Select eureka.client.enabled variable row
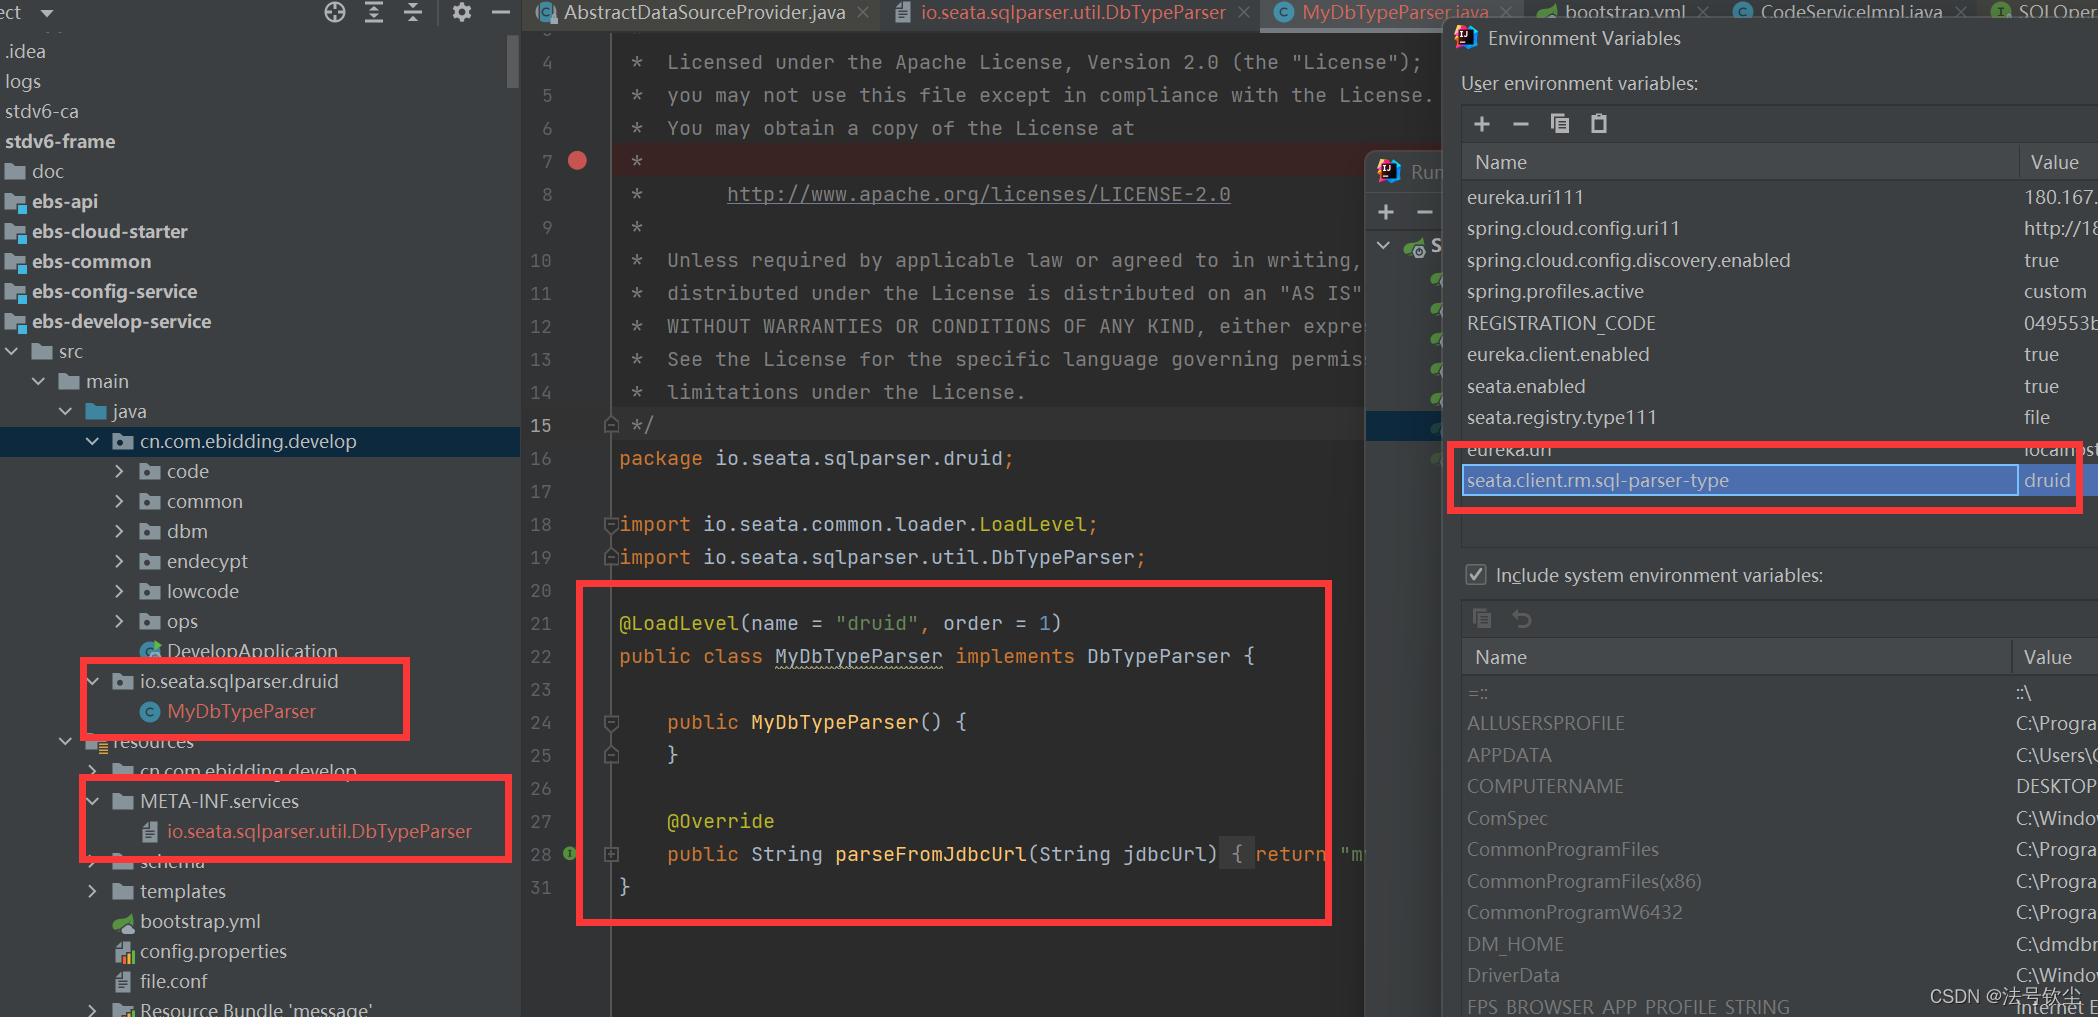This screenshot has height=1017, width=2098. click(x=1779, y=355)
